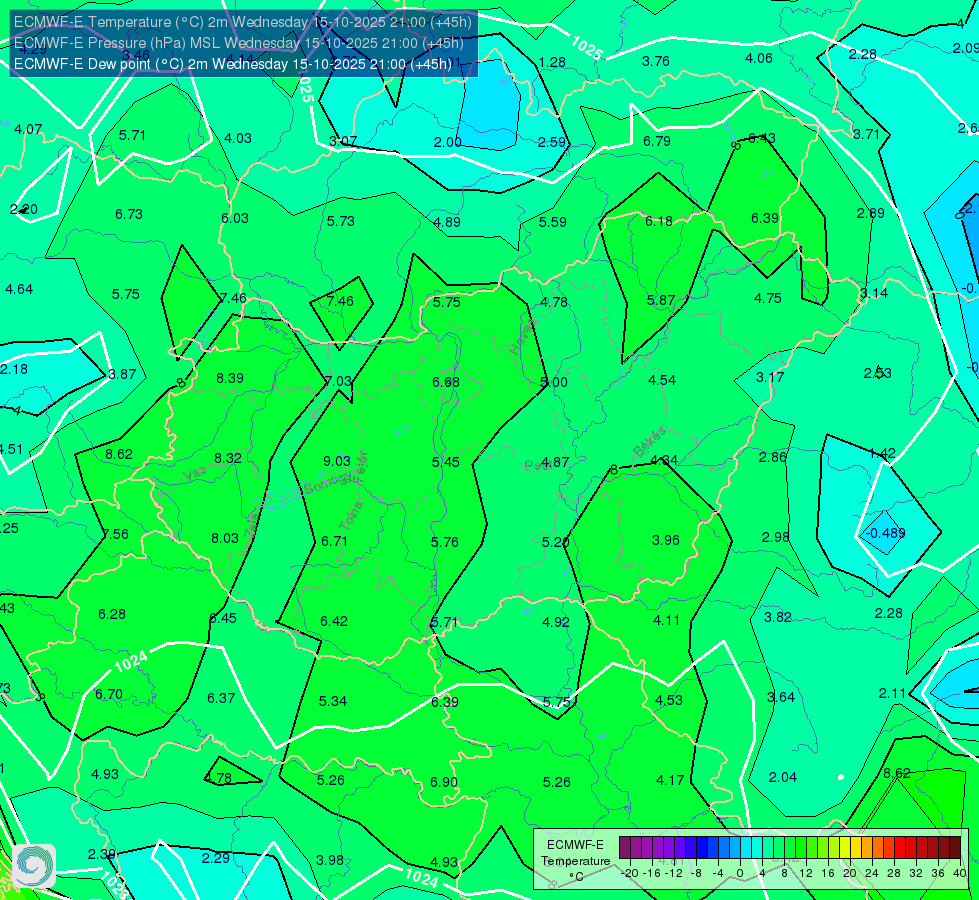Click the 4.53 temperature value
The width and height of the screenshot is (979, 900).
click(x=669, y=700)
